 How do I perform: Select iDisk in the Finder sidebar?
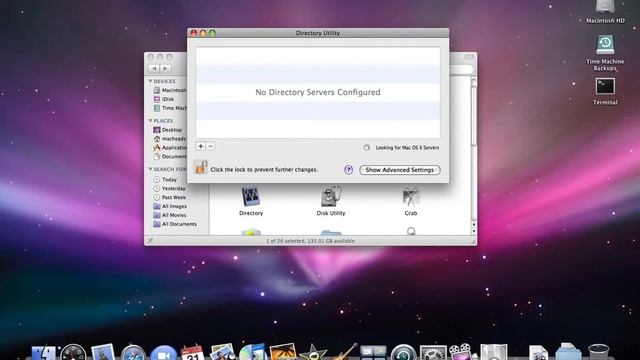click(164, 99)
